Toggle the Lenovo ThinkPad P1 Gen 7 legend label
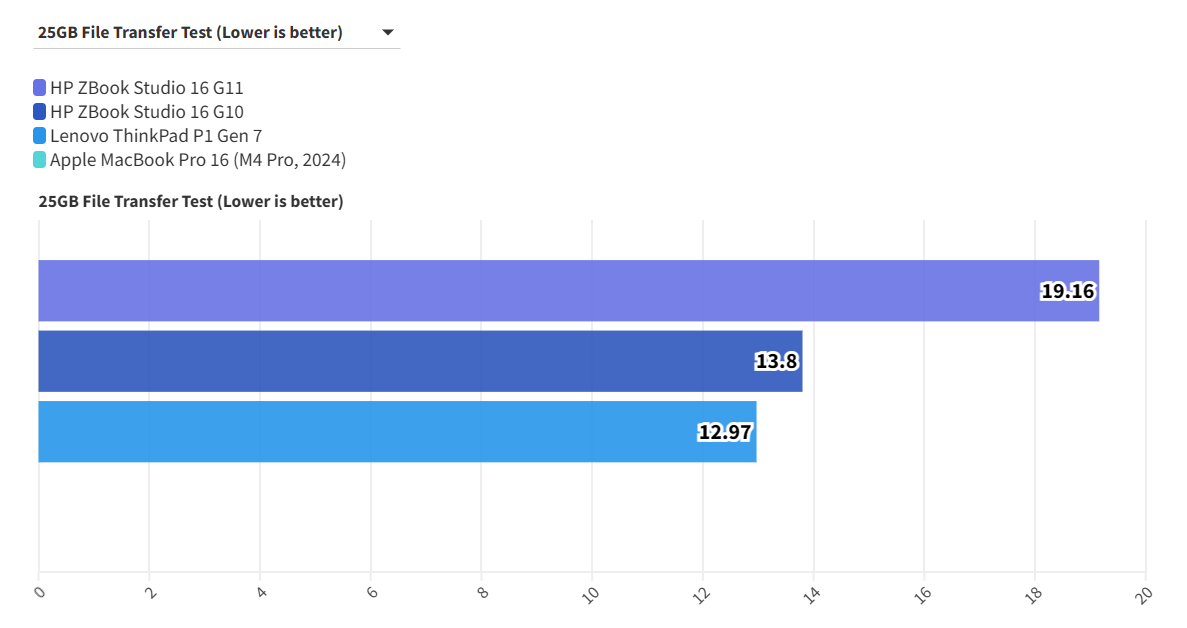This screenshot has height=628, width=1187. (156, 136)
